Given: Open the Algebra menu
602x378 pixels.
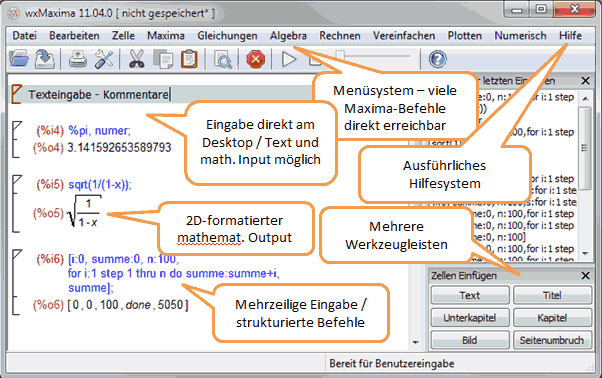Looking at the screenshot, I should (288, 36).
